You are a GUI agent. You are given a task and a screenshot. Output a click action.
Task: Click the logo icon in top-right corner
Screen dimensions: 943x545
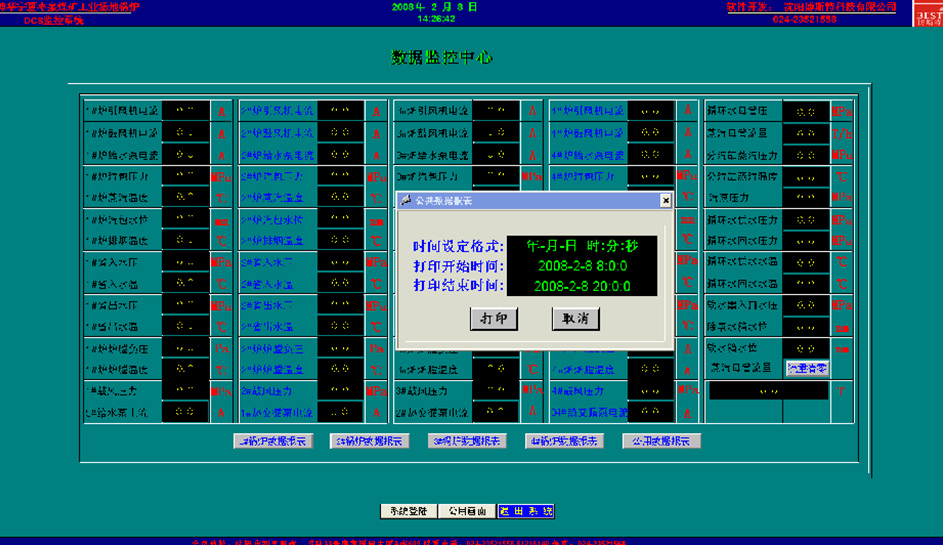coord(927,15)
